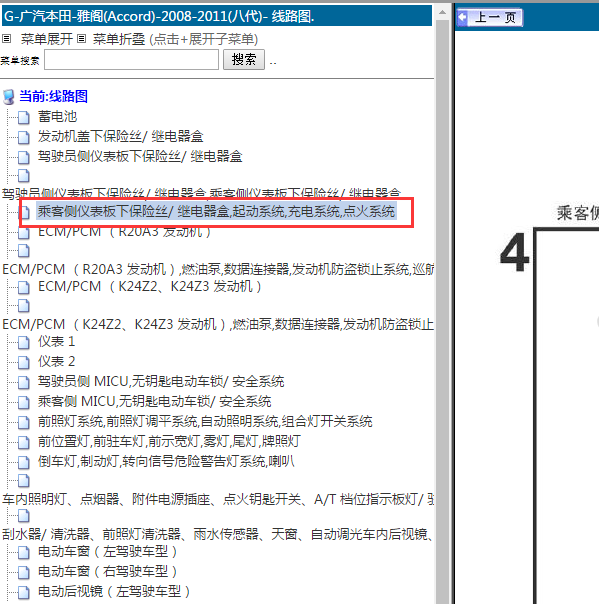Click the collapse-all icon before 菜单折叠
The width and height of the screenshot is (599, 604).
81,39
